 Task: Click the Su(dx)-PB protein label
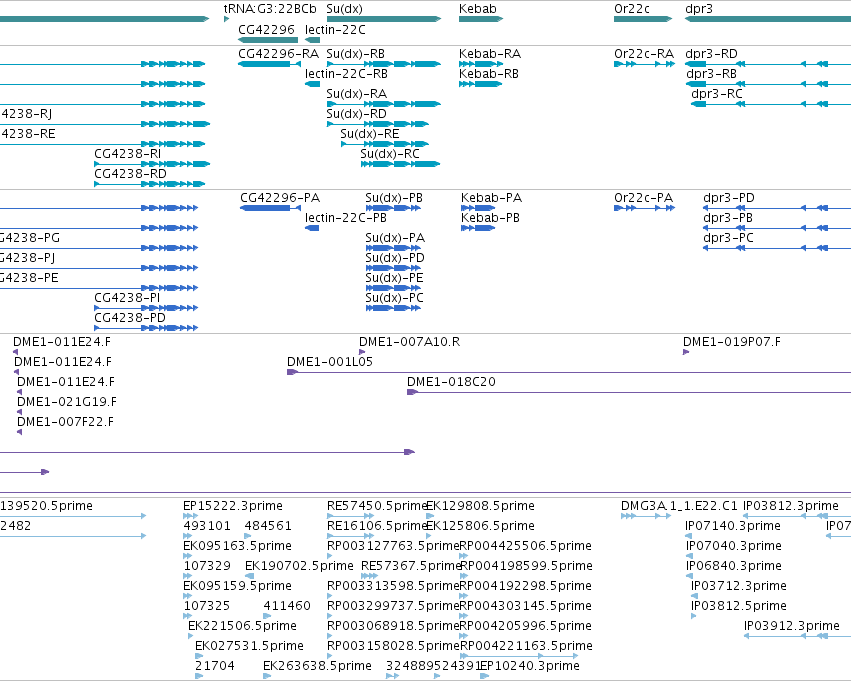(394, 198)
